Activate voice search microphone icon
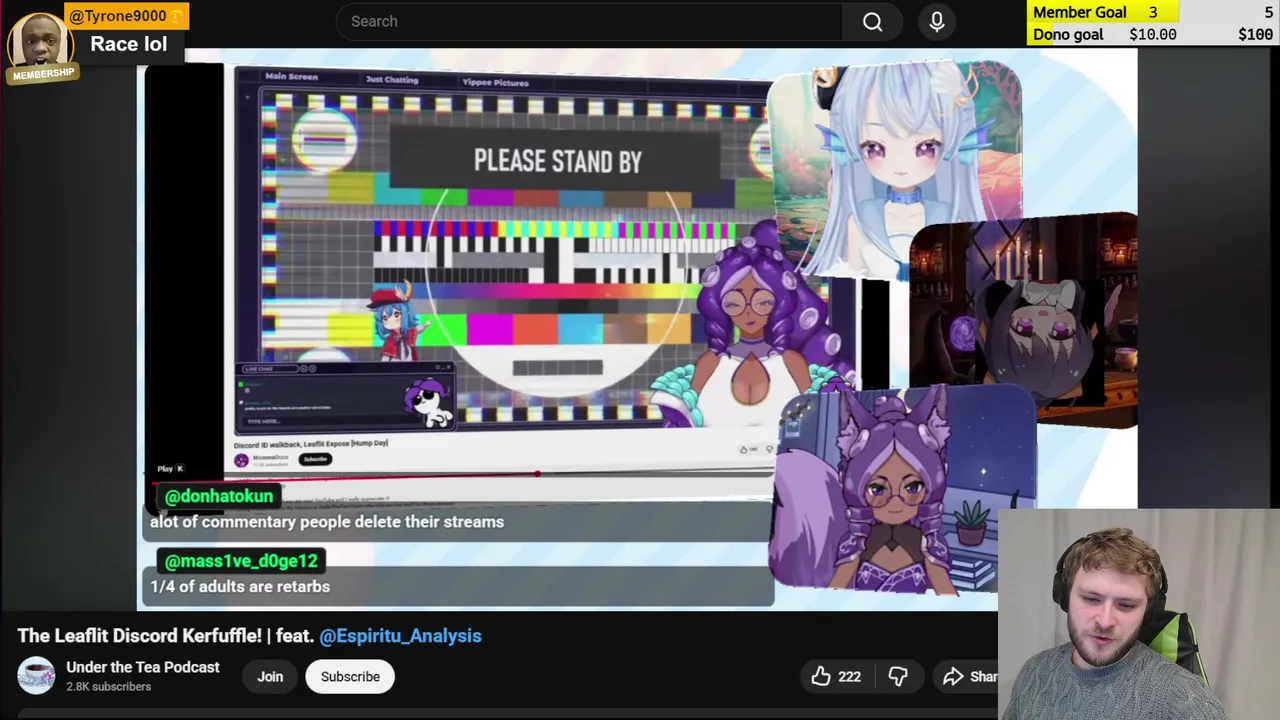The width and height of the screenshot is (1280, 720). pyautogui.click(x=937, y=21)
